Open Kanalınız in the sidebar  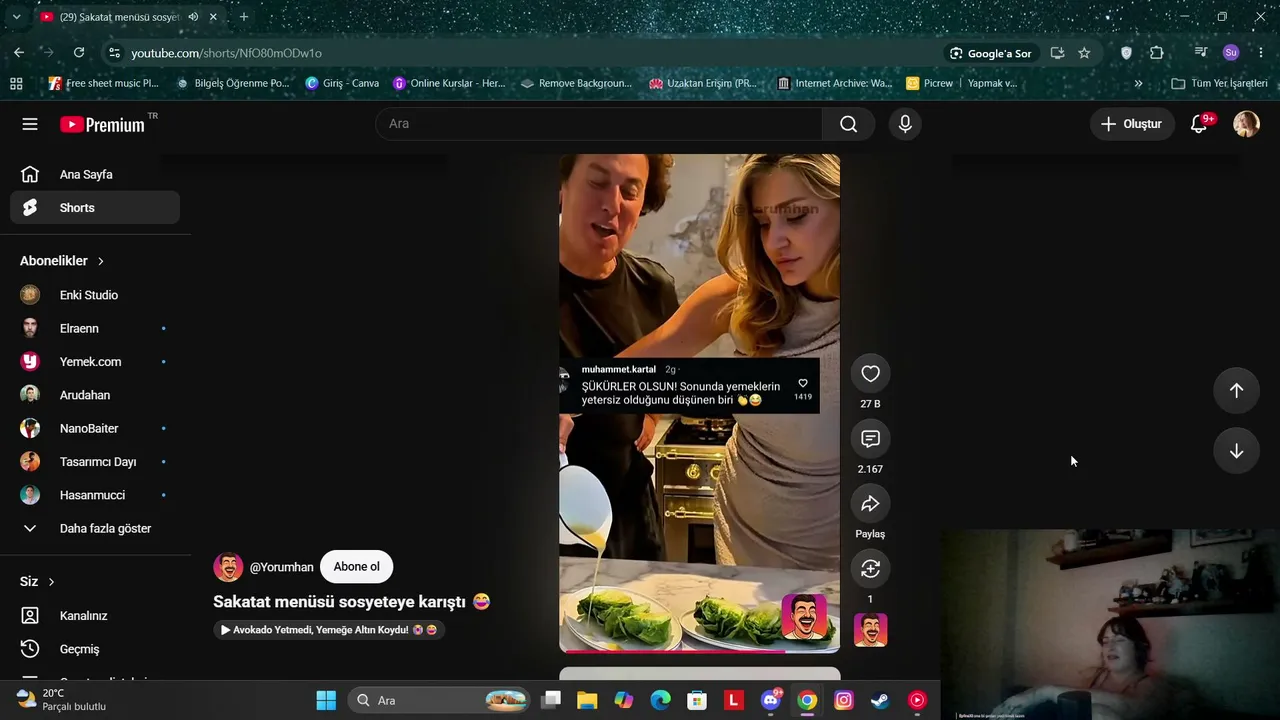pyautogui.click(x=95, y=616)
